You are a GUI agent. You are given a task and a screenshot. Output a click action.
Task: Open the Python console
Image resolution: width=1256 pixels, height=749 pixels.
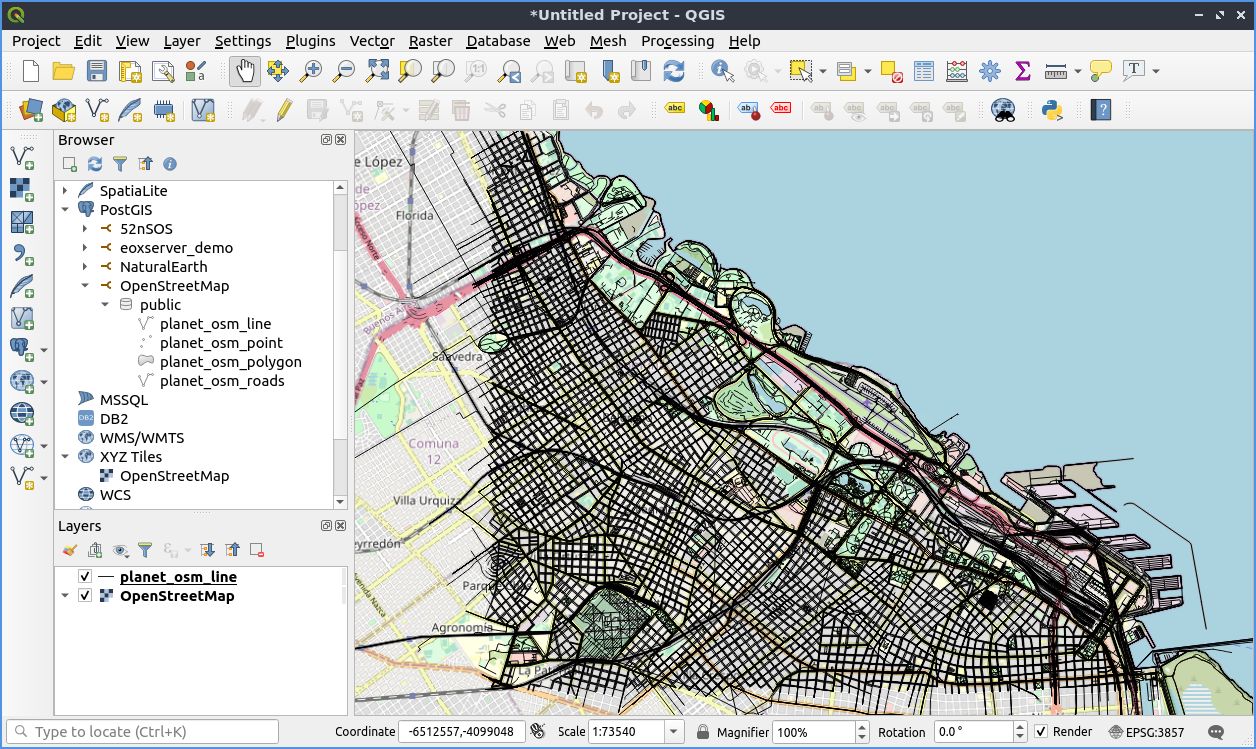coord(1052,109)
